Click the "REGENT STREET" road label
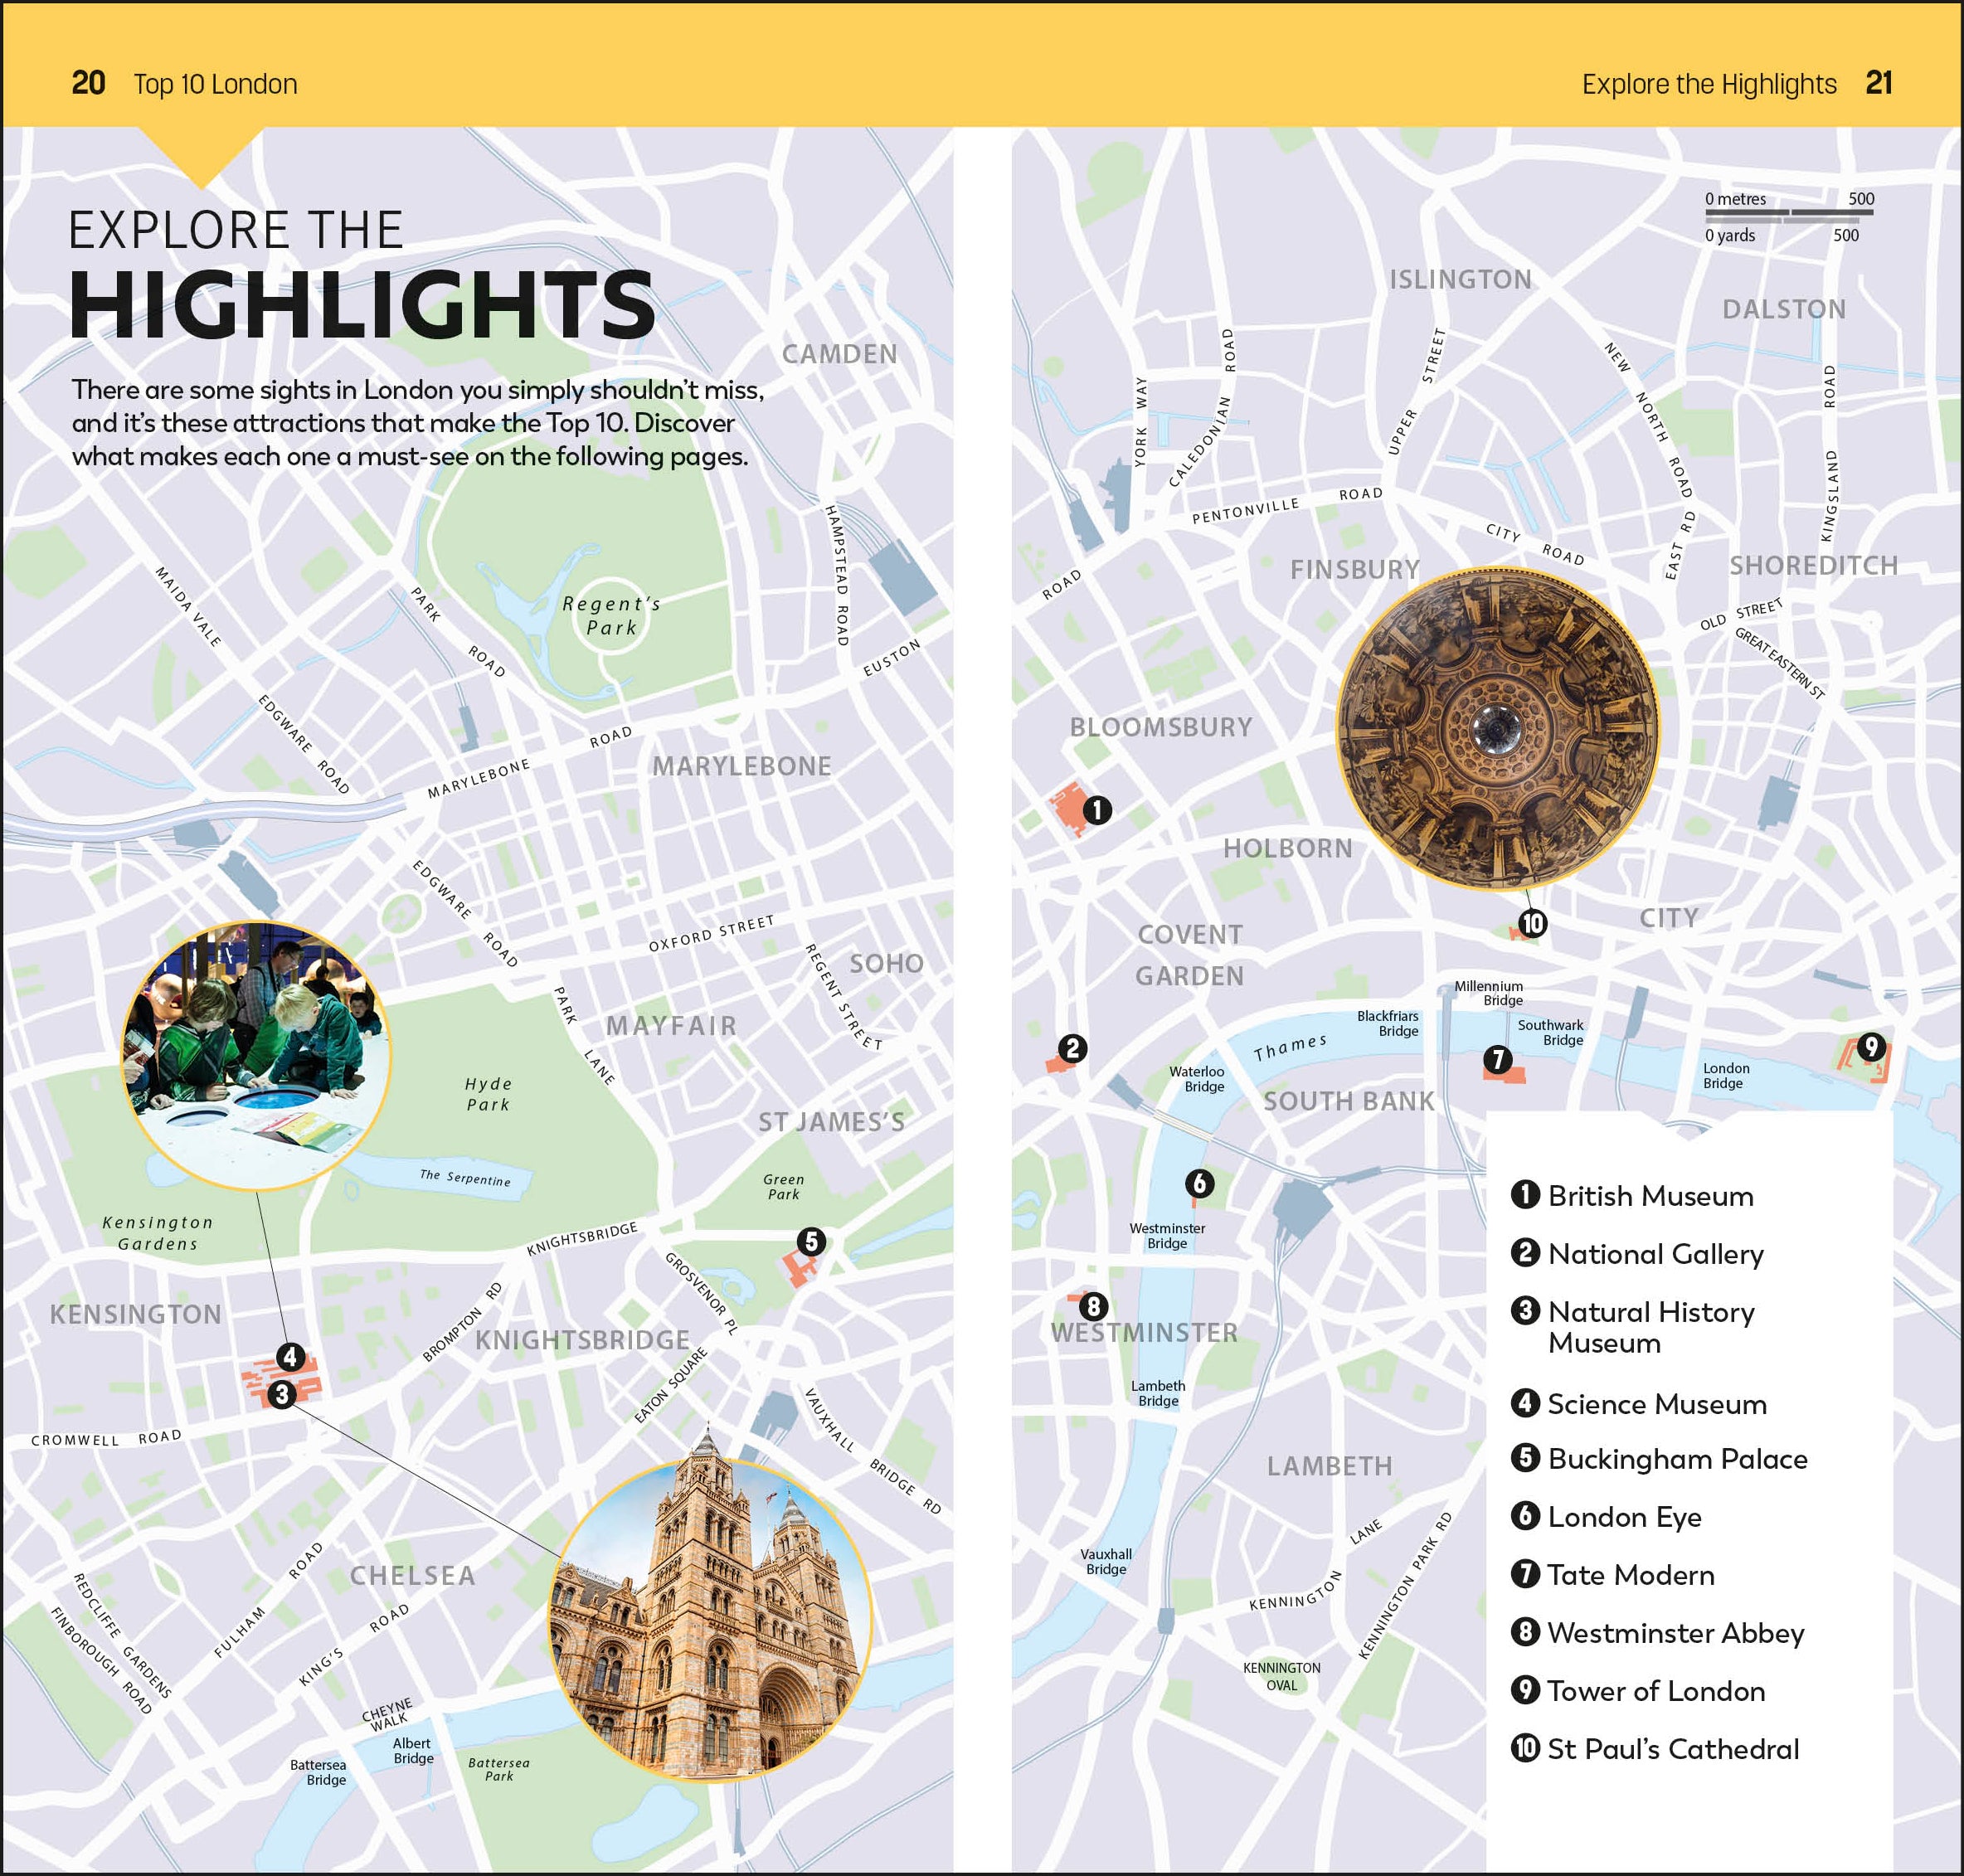 point(844,996)
